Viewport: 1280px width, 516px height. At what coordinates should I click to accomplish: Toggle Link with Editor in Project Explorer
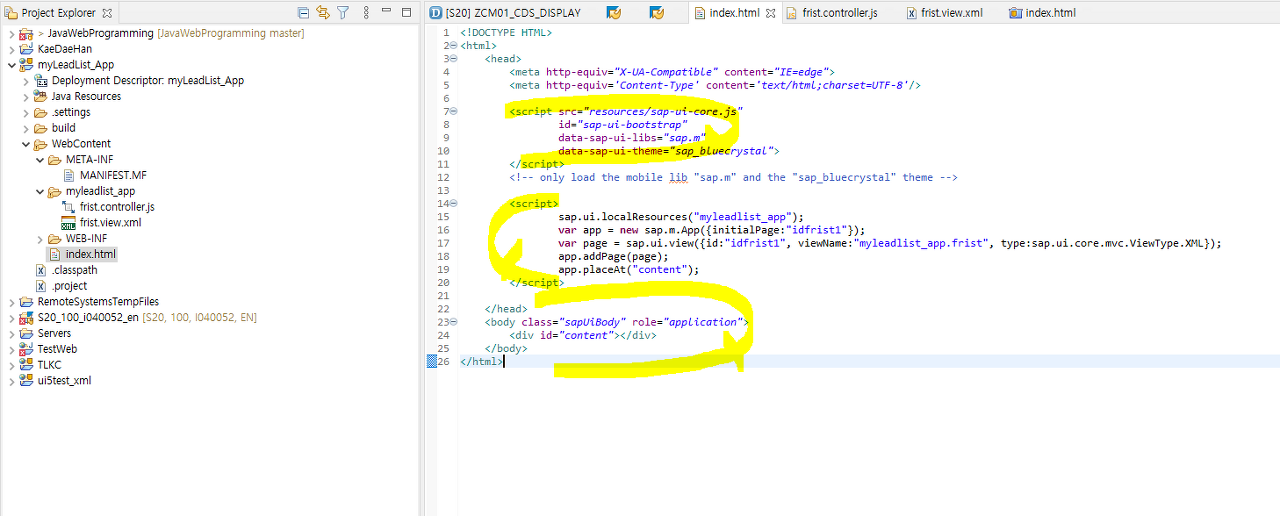323,13
